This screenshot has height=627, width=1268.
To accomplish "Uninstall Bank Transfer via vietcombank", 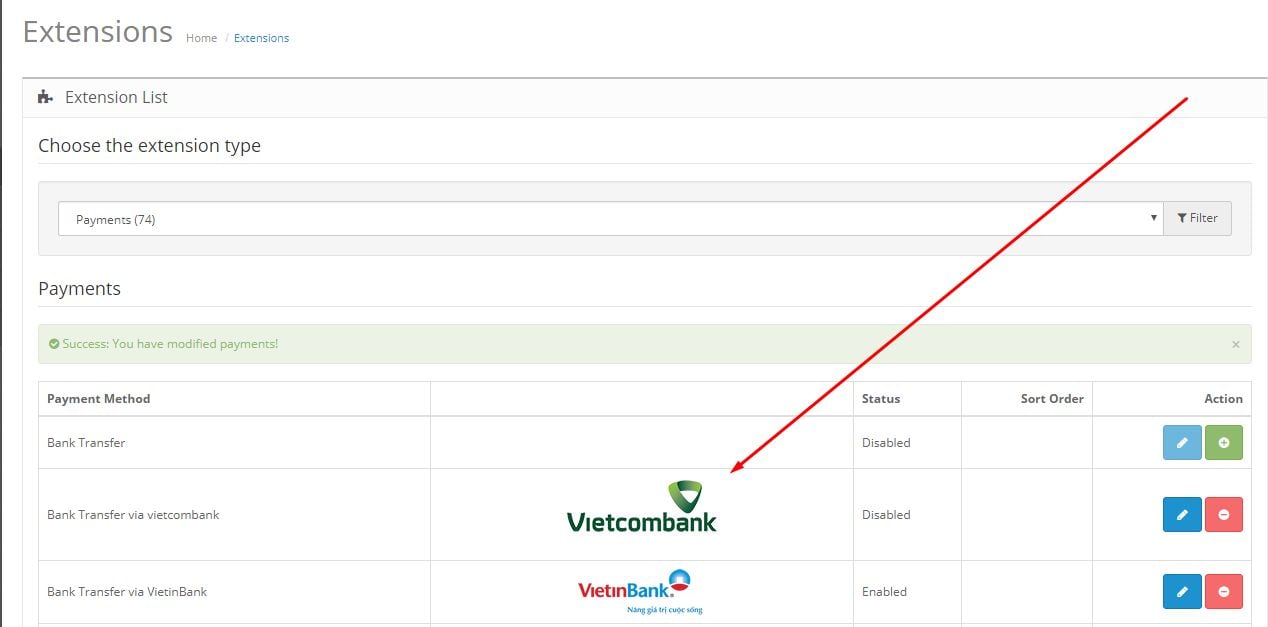I will 1224,514.
